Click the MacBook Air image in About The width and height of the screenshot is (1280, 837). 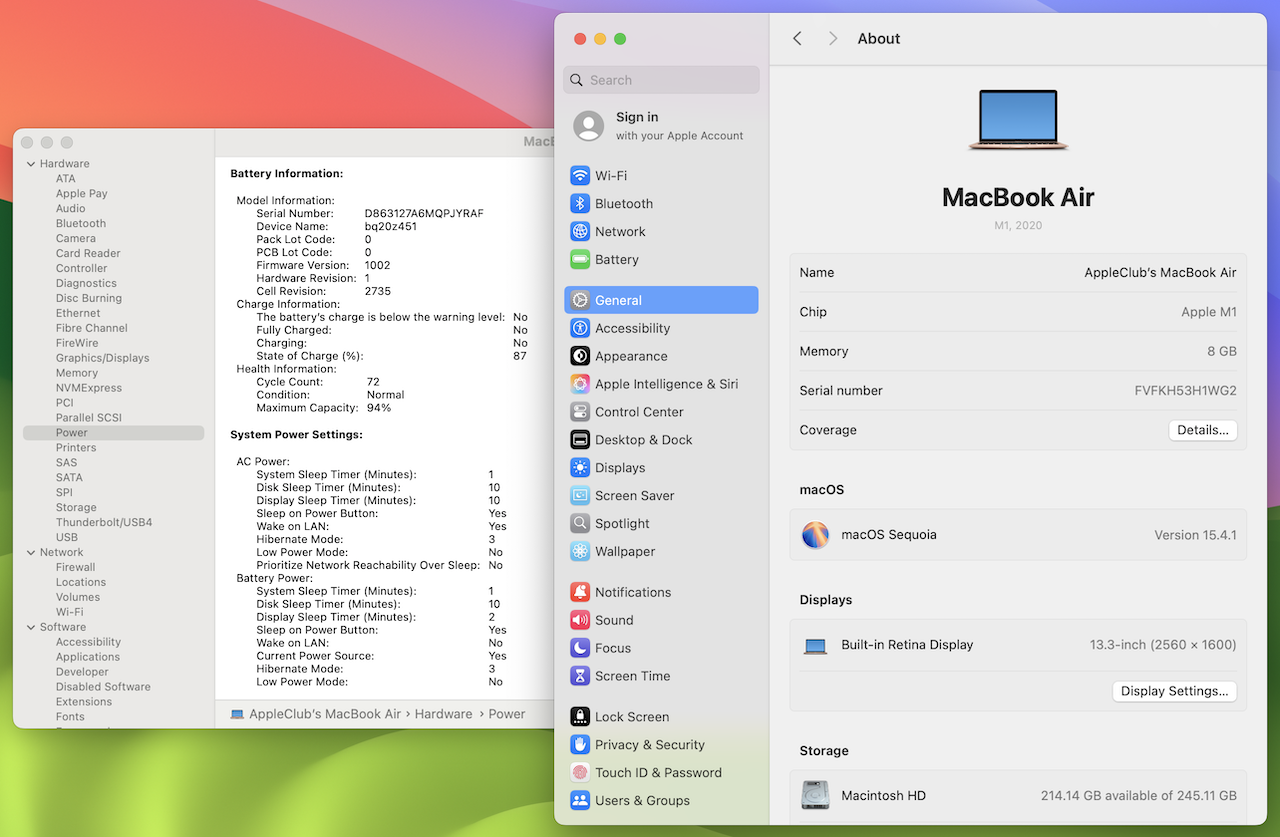tap(1018, 120)
